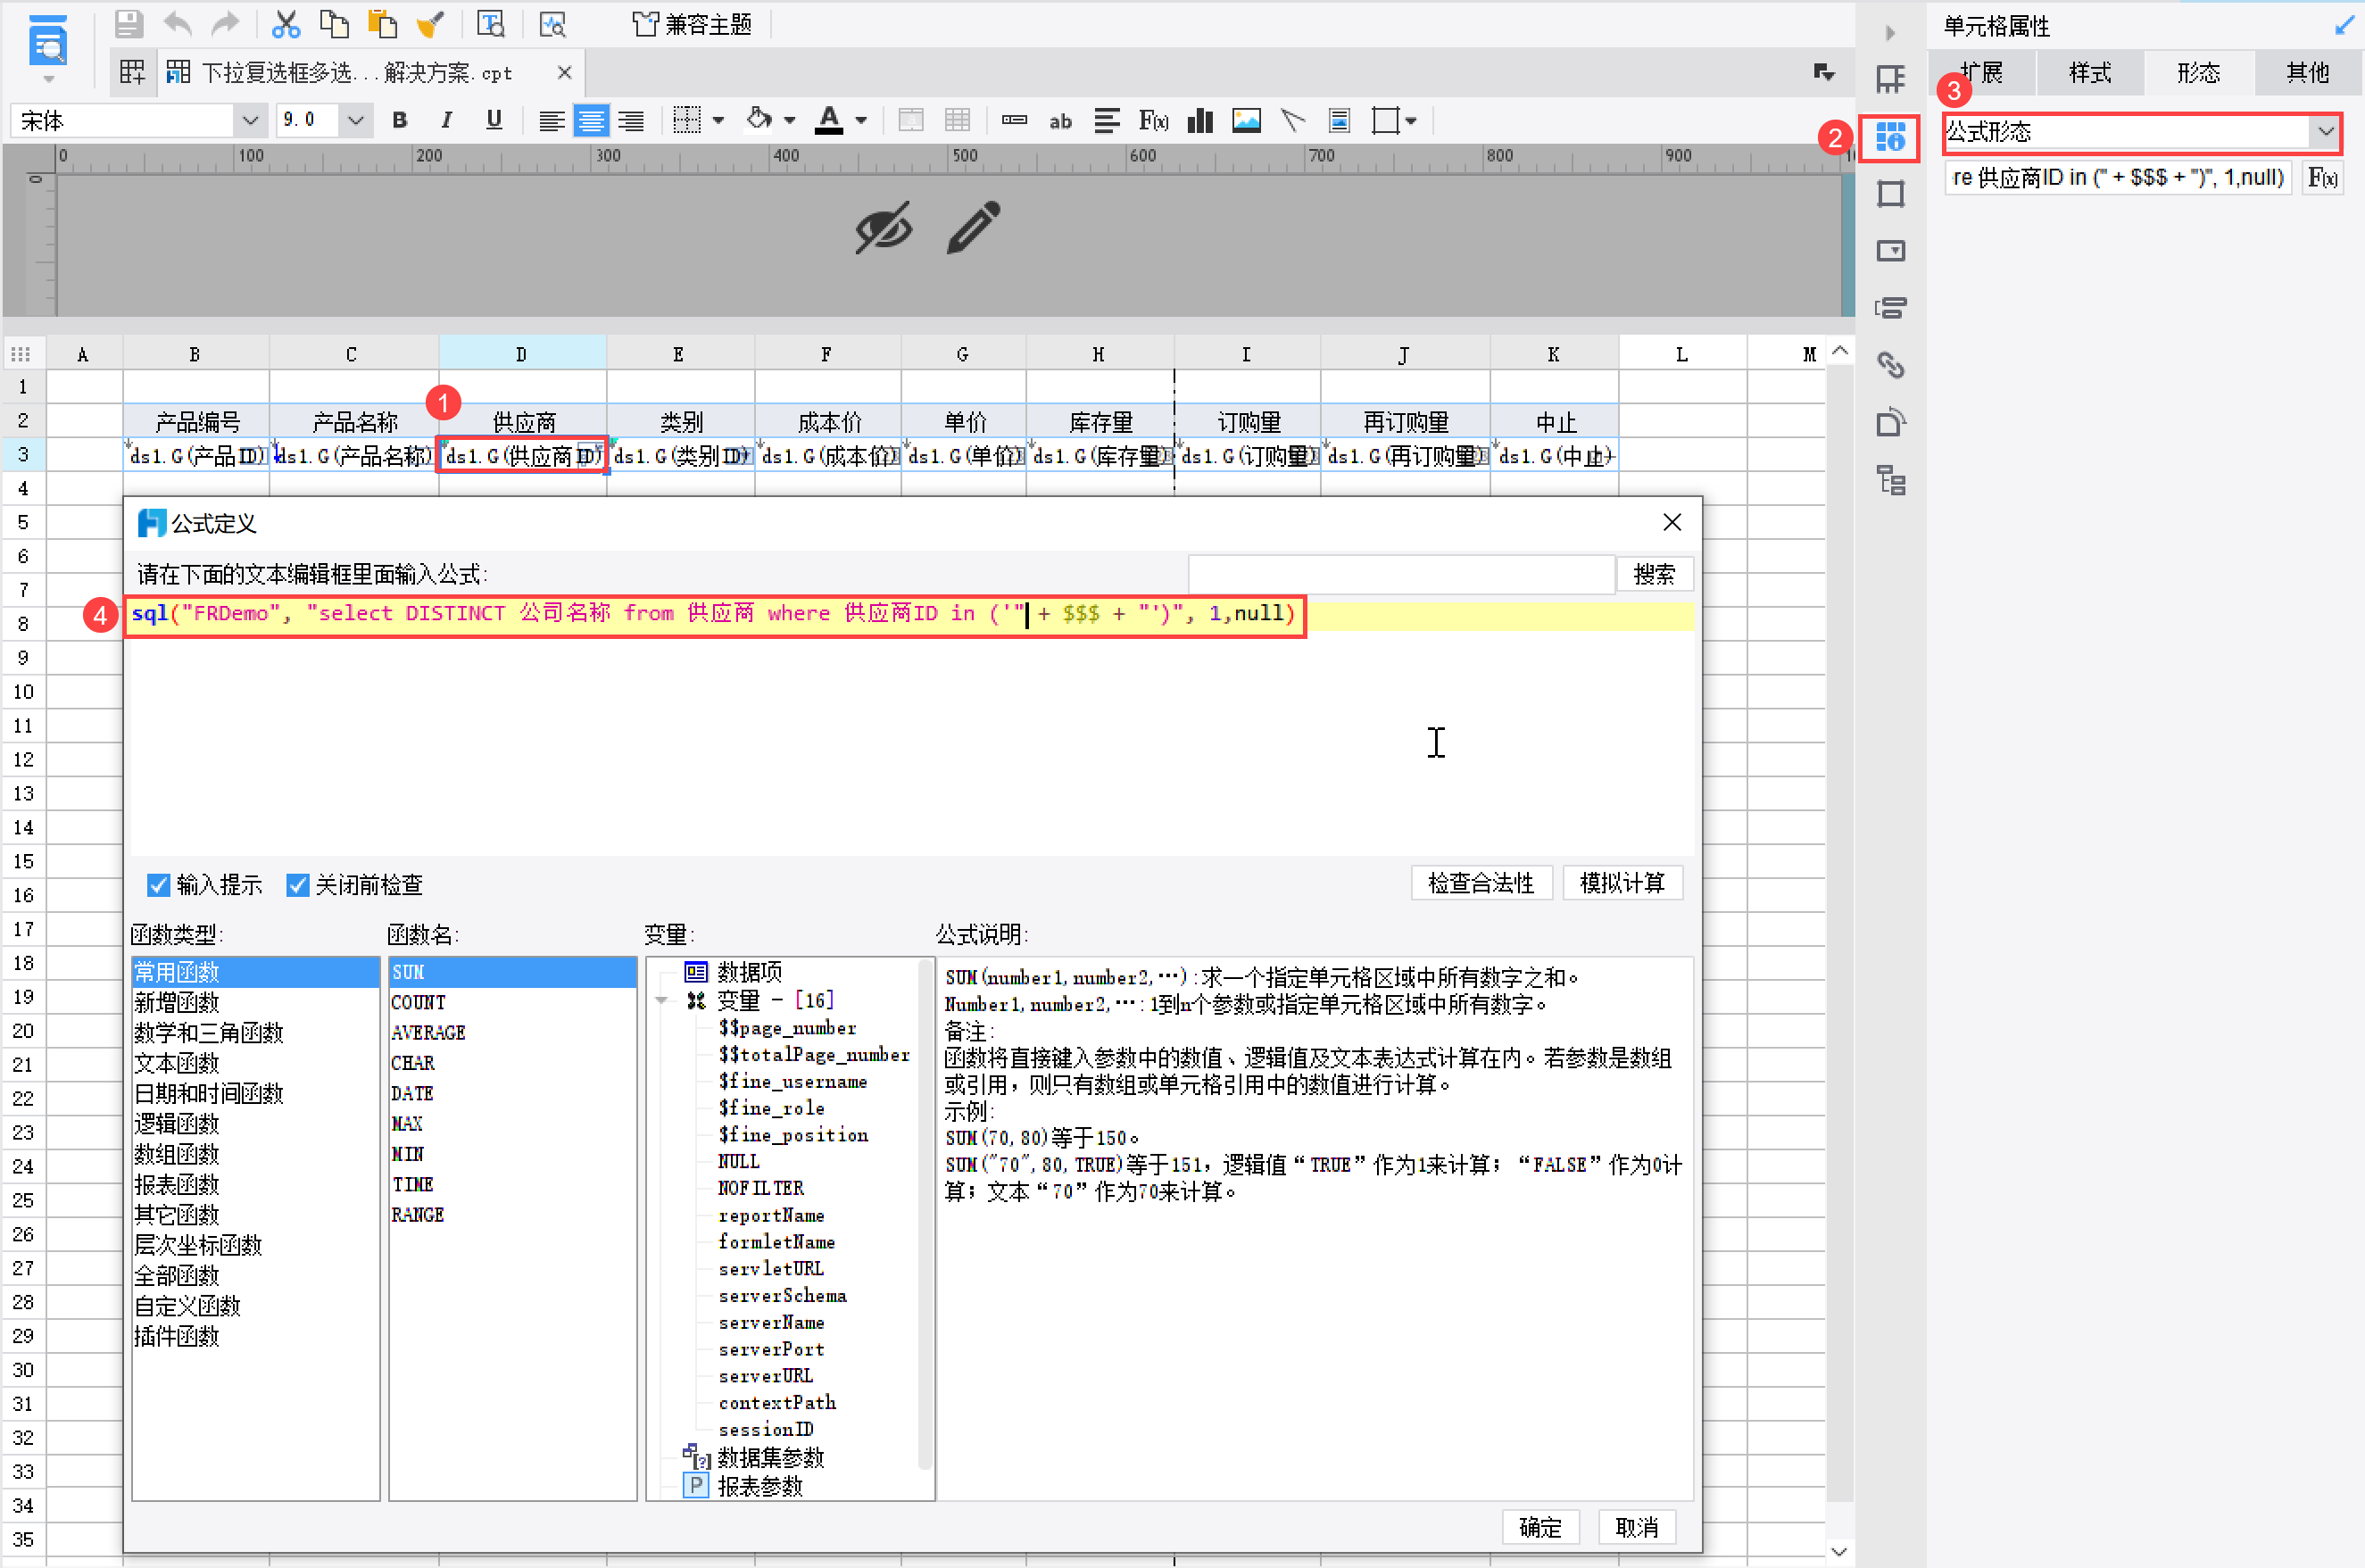Click the center align icon
Image resolution: width=2365 pixels, height=1568 pixels.
pyautogui.click(x=591, y=121)
